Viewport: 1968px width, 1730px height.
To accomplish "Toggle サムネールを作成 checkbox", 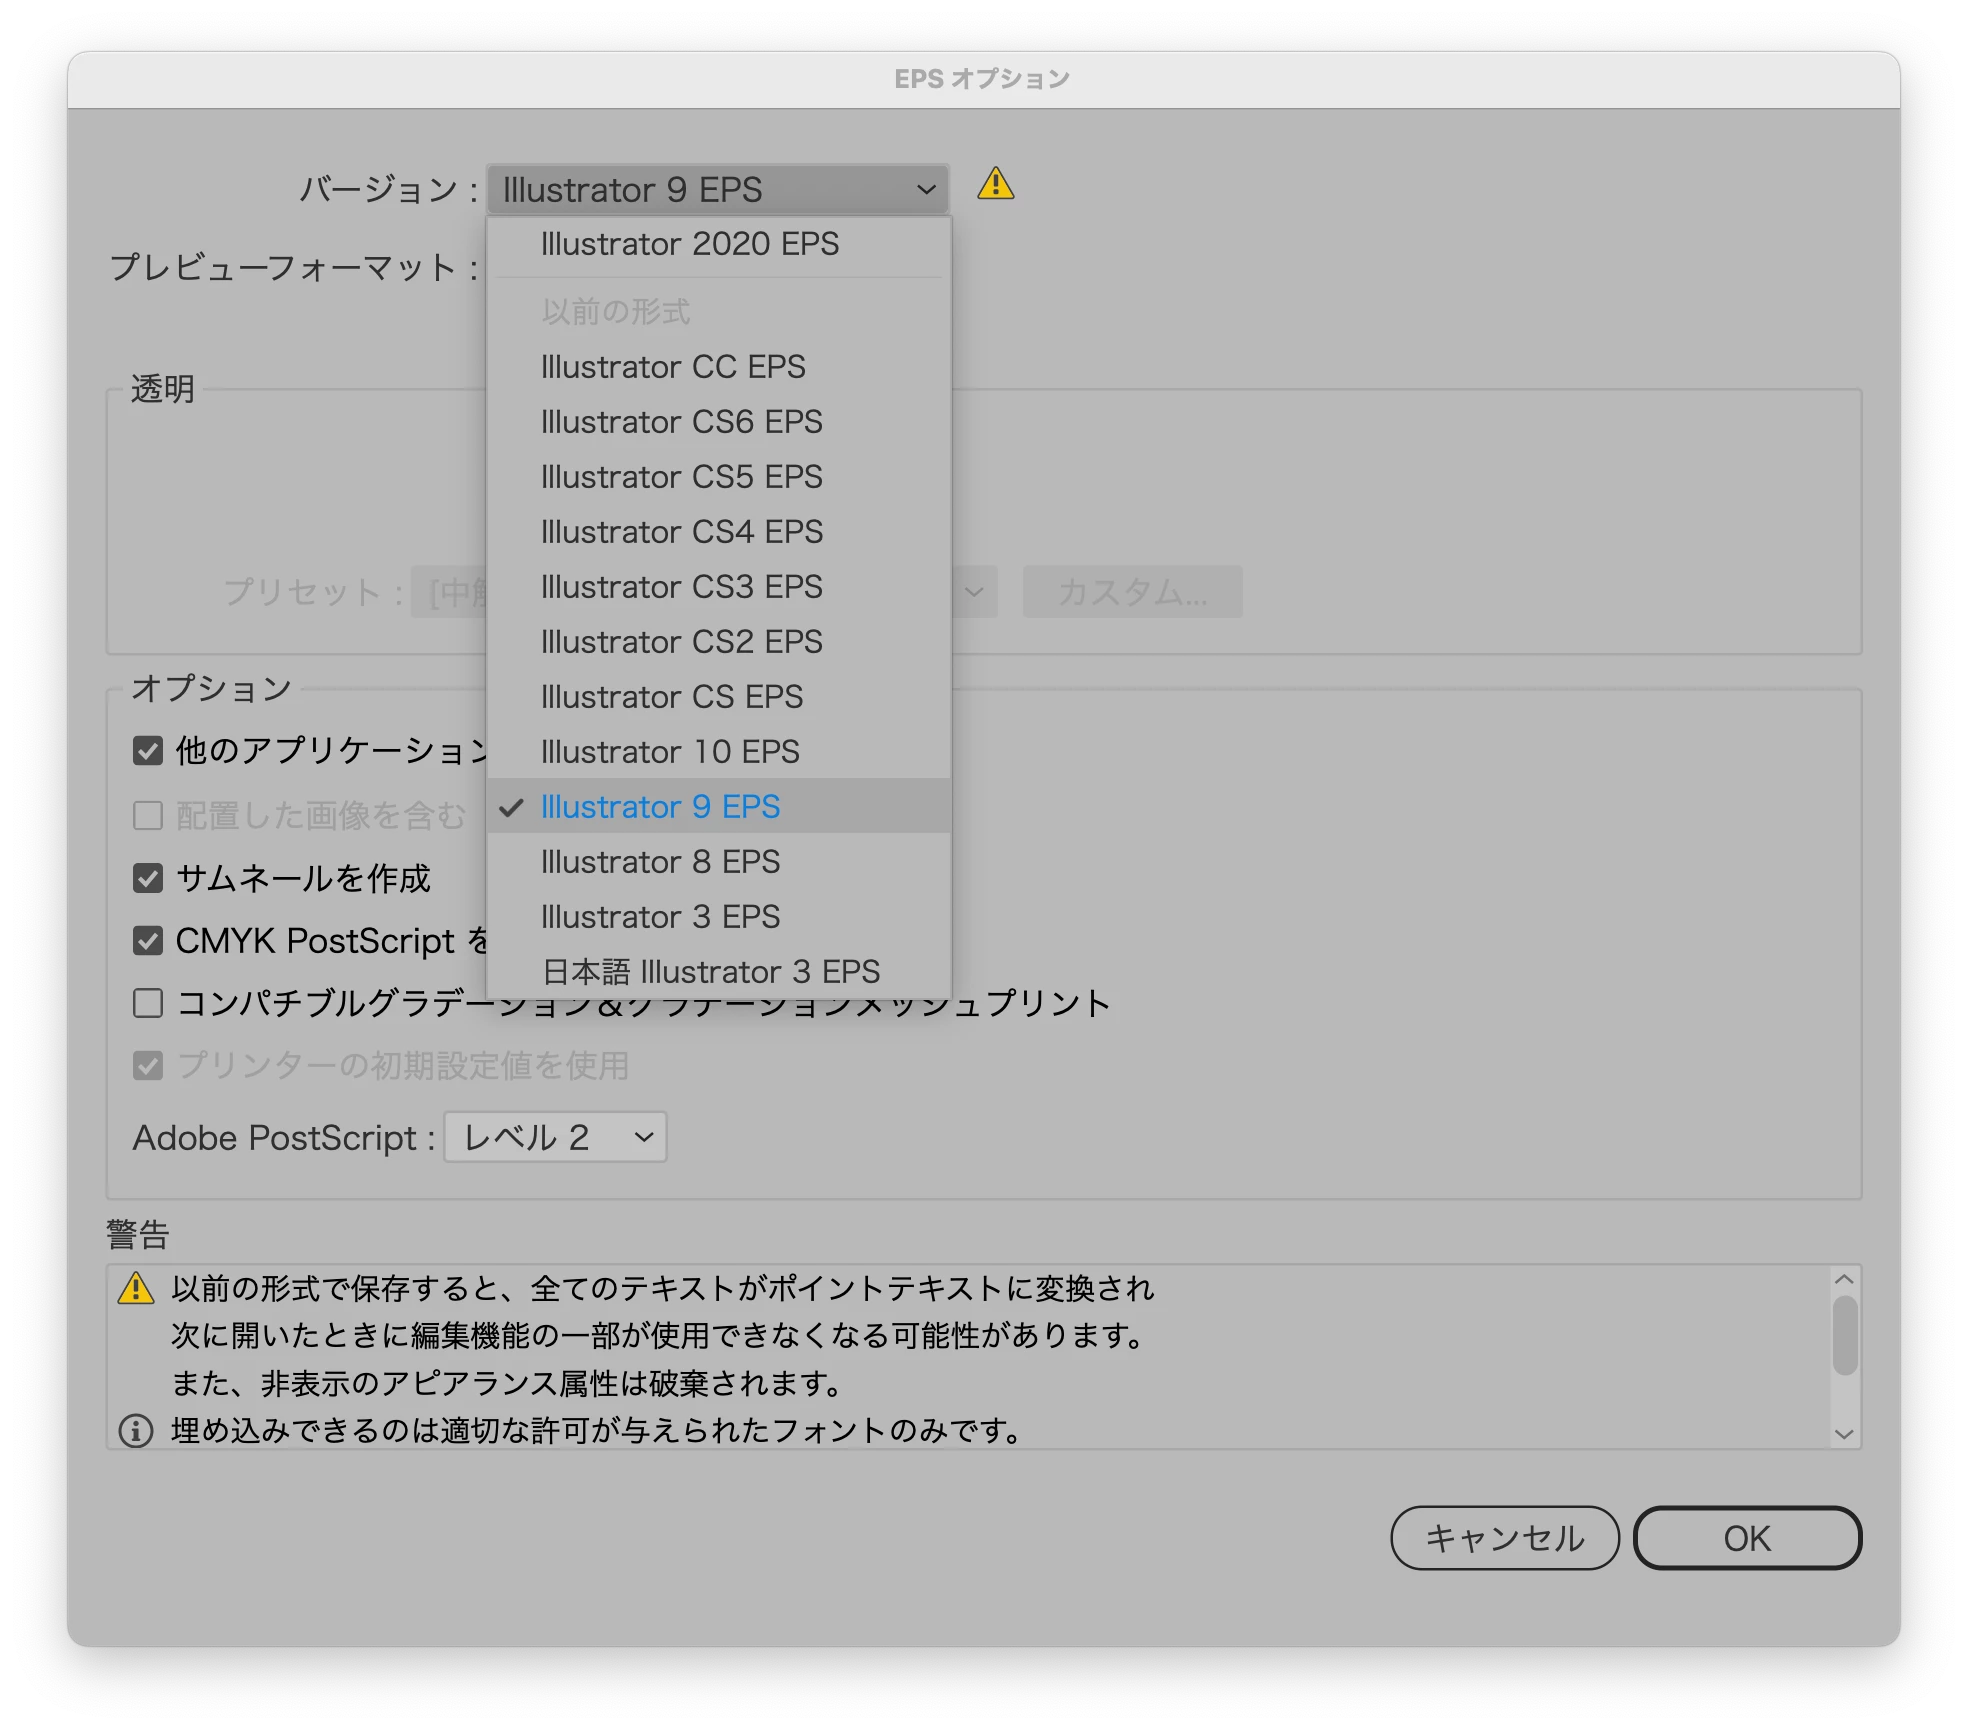I will 148,878.
